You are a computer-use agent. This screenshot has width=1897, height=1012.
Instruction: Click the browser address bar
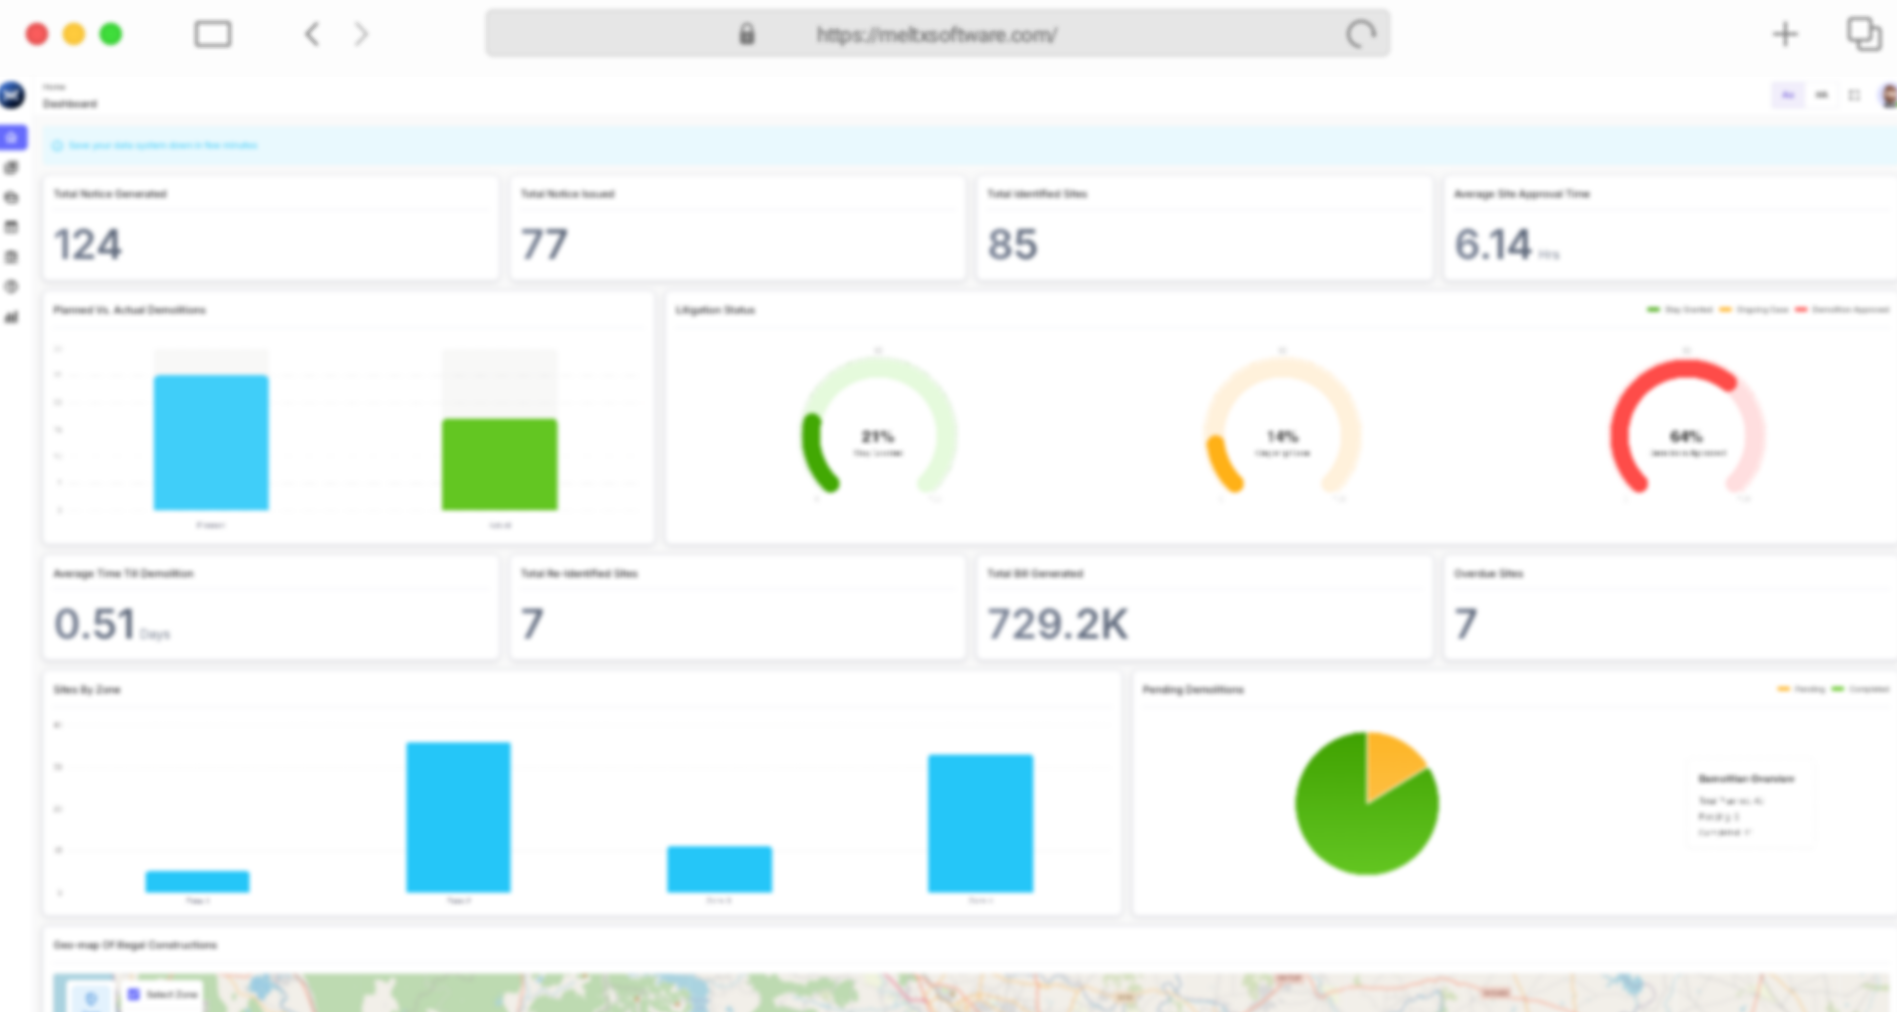pos(936,35)
